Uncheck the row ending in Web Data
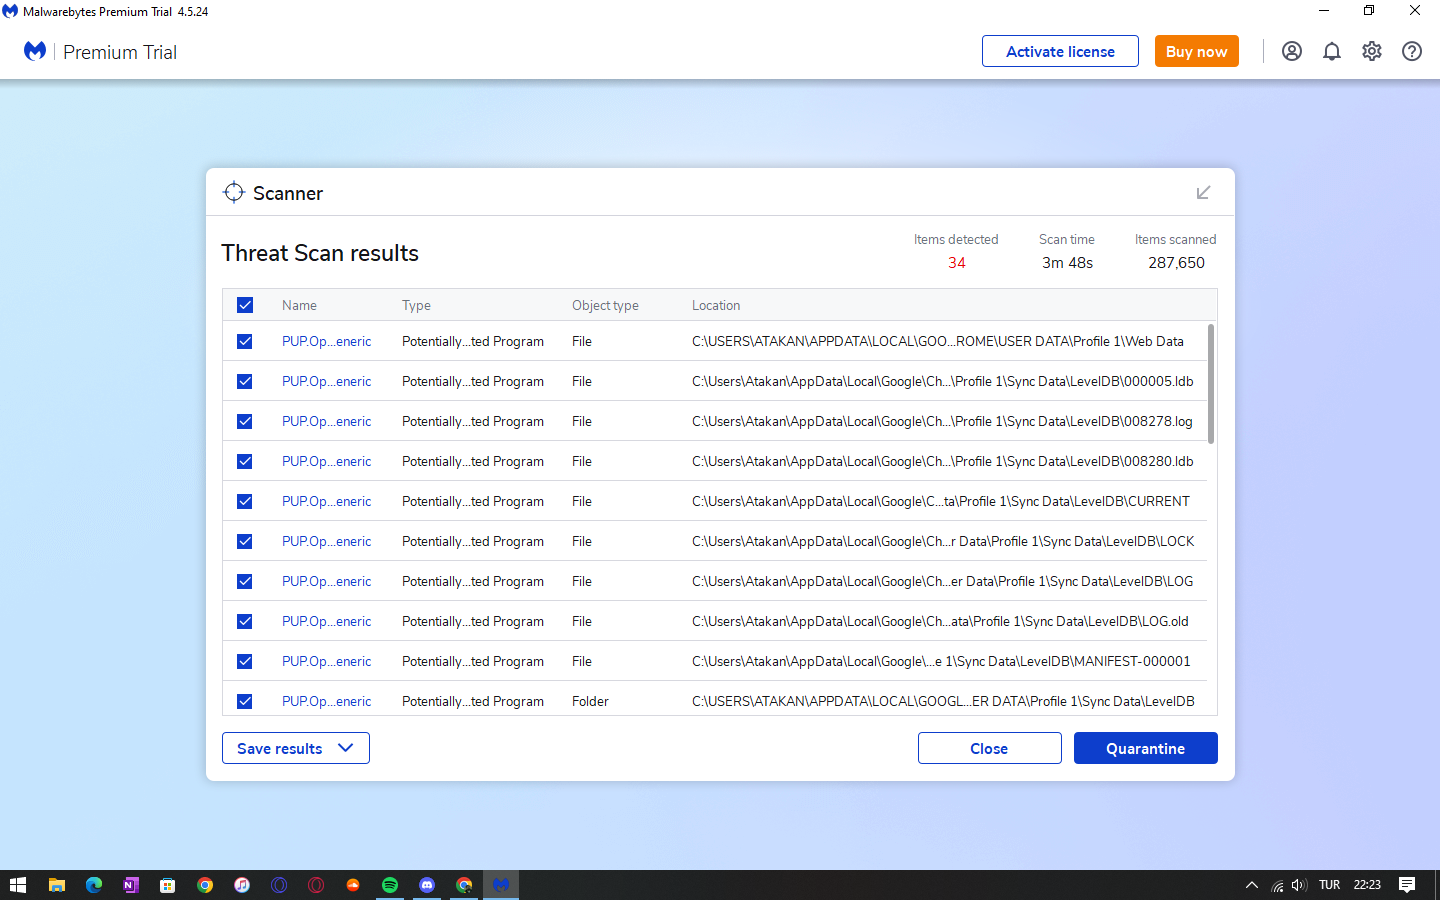 point(245,341)
